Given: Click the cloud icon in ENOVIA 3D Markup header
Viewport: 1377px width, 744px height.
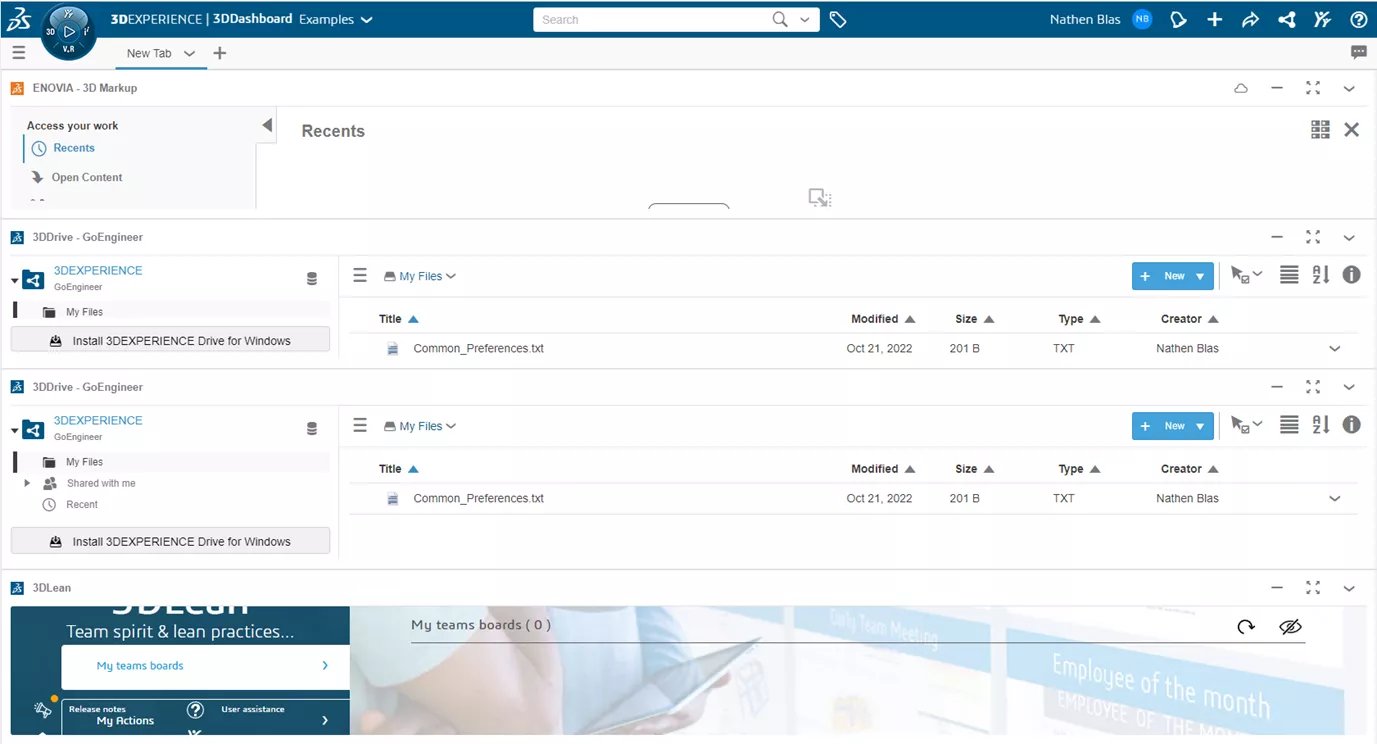Looking at the screenshot, I should pos(1241,88).
